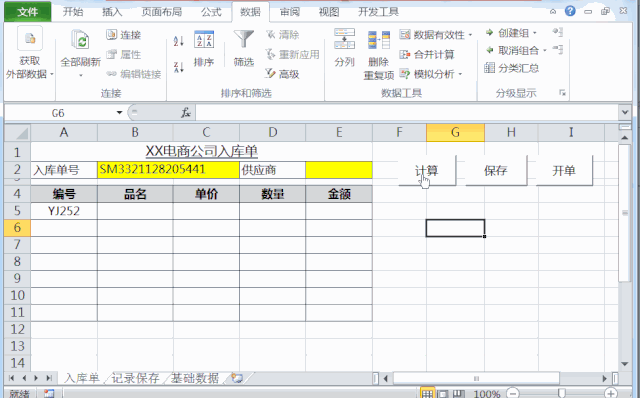Expand the formula bar
Screen dimensions: 640x398
coord(624,112)
